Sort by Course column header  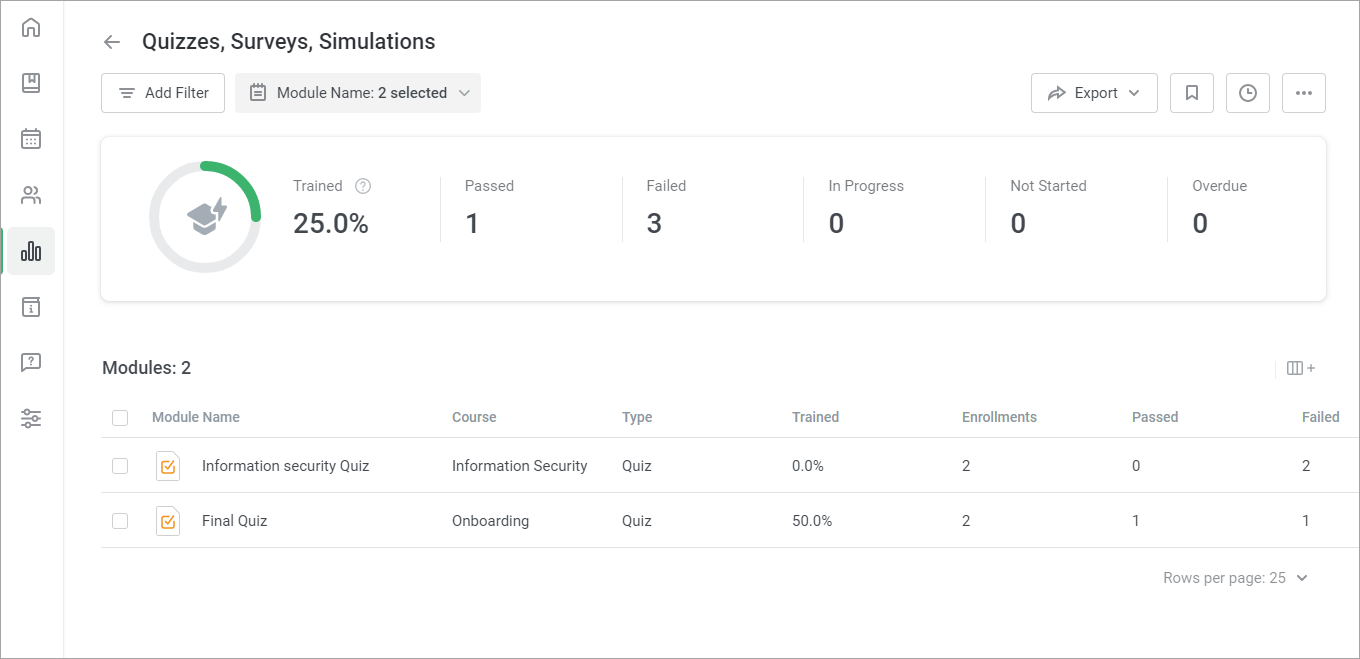coord(474,417)
